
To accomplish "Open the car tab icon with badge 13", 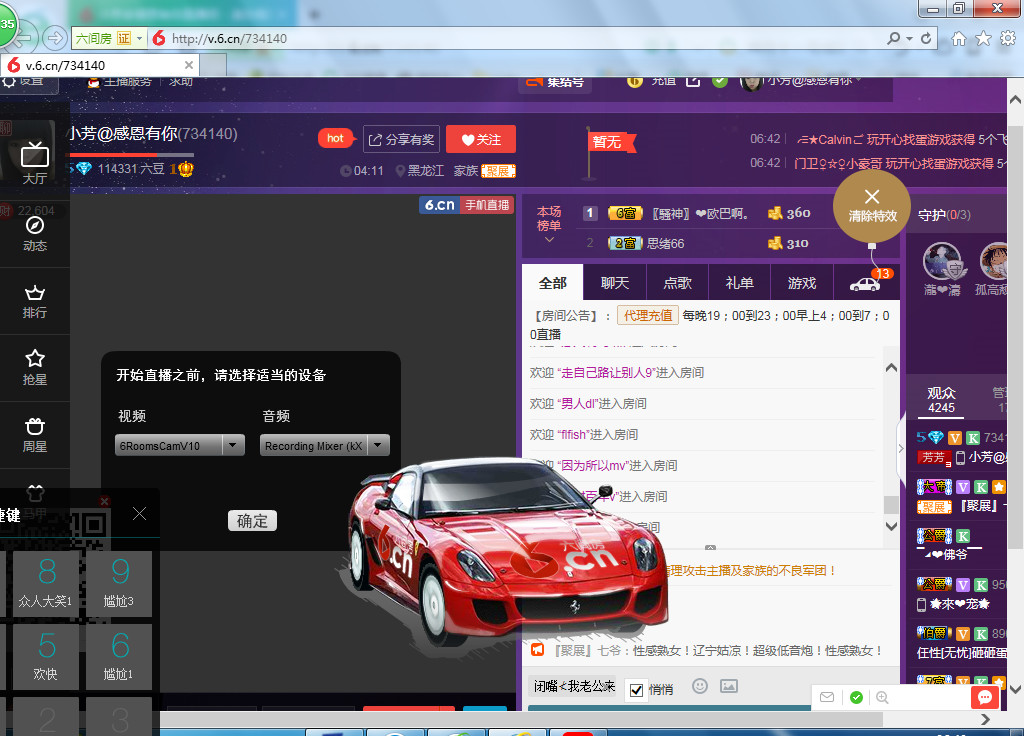I will pos(866,283).
